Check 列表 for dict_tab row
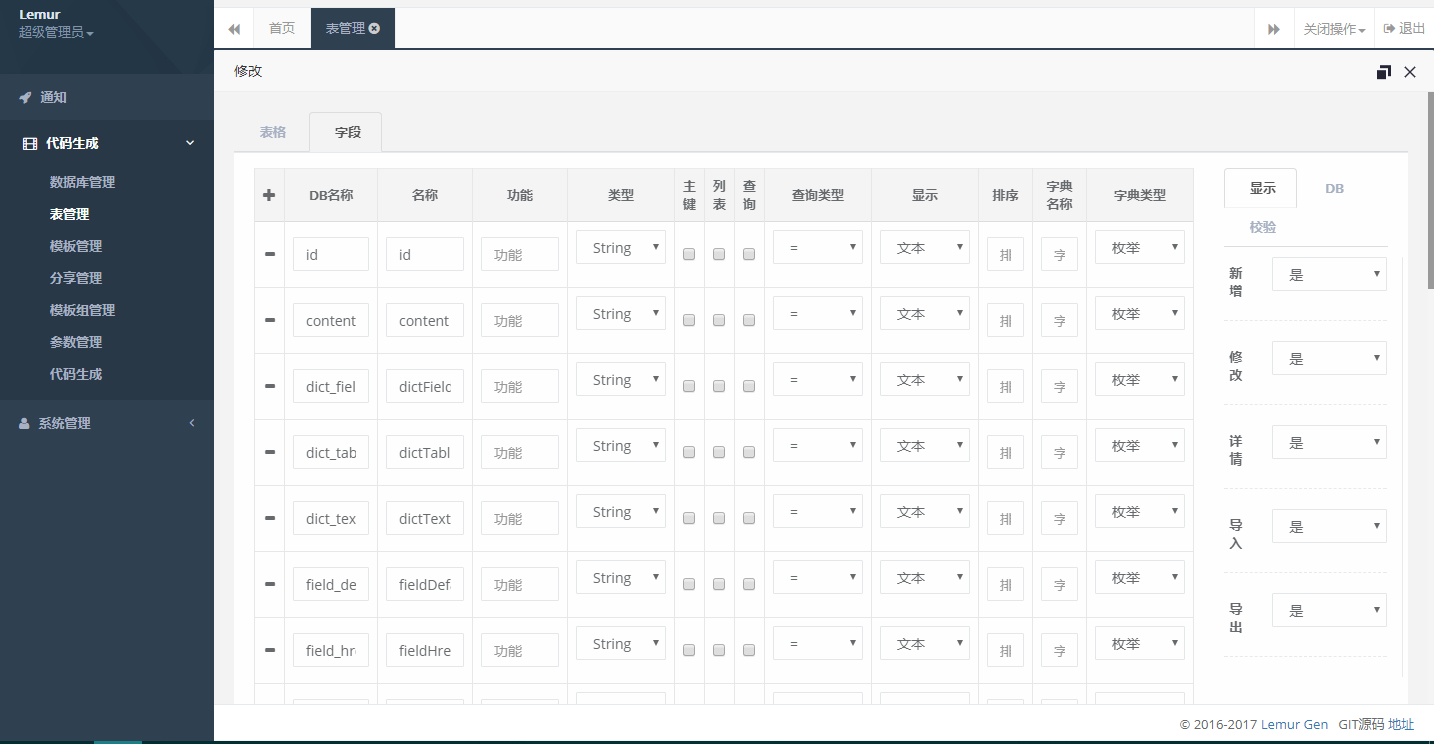This screenshot has height=744, width=1434. [719, 452]
